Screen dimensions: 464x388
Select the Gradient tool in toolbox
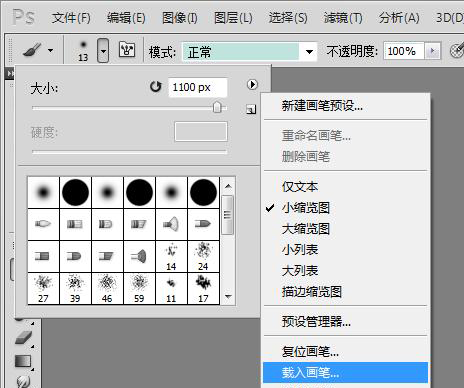23,361
